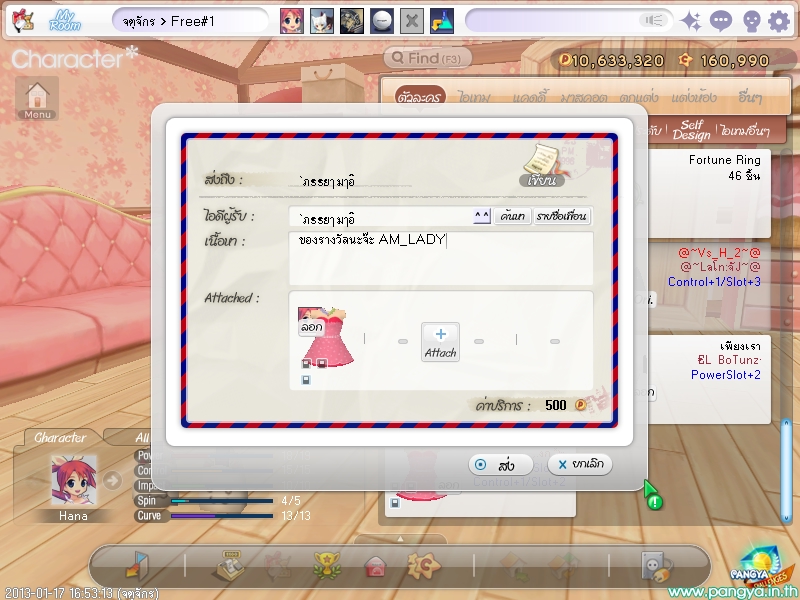Click the sparkle stars icon

click(691, 21)
